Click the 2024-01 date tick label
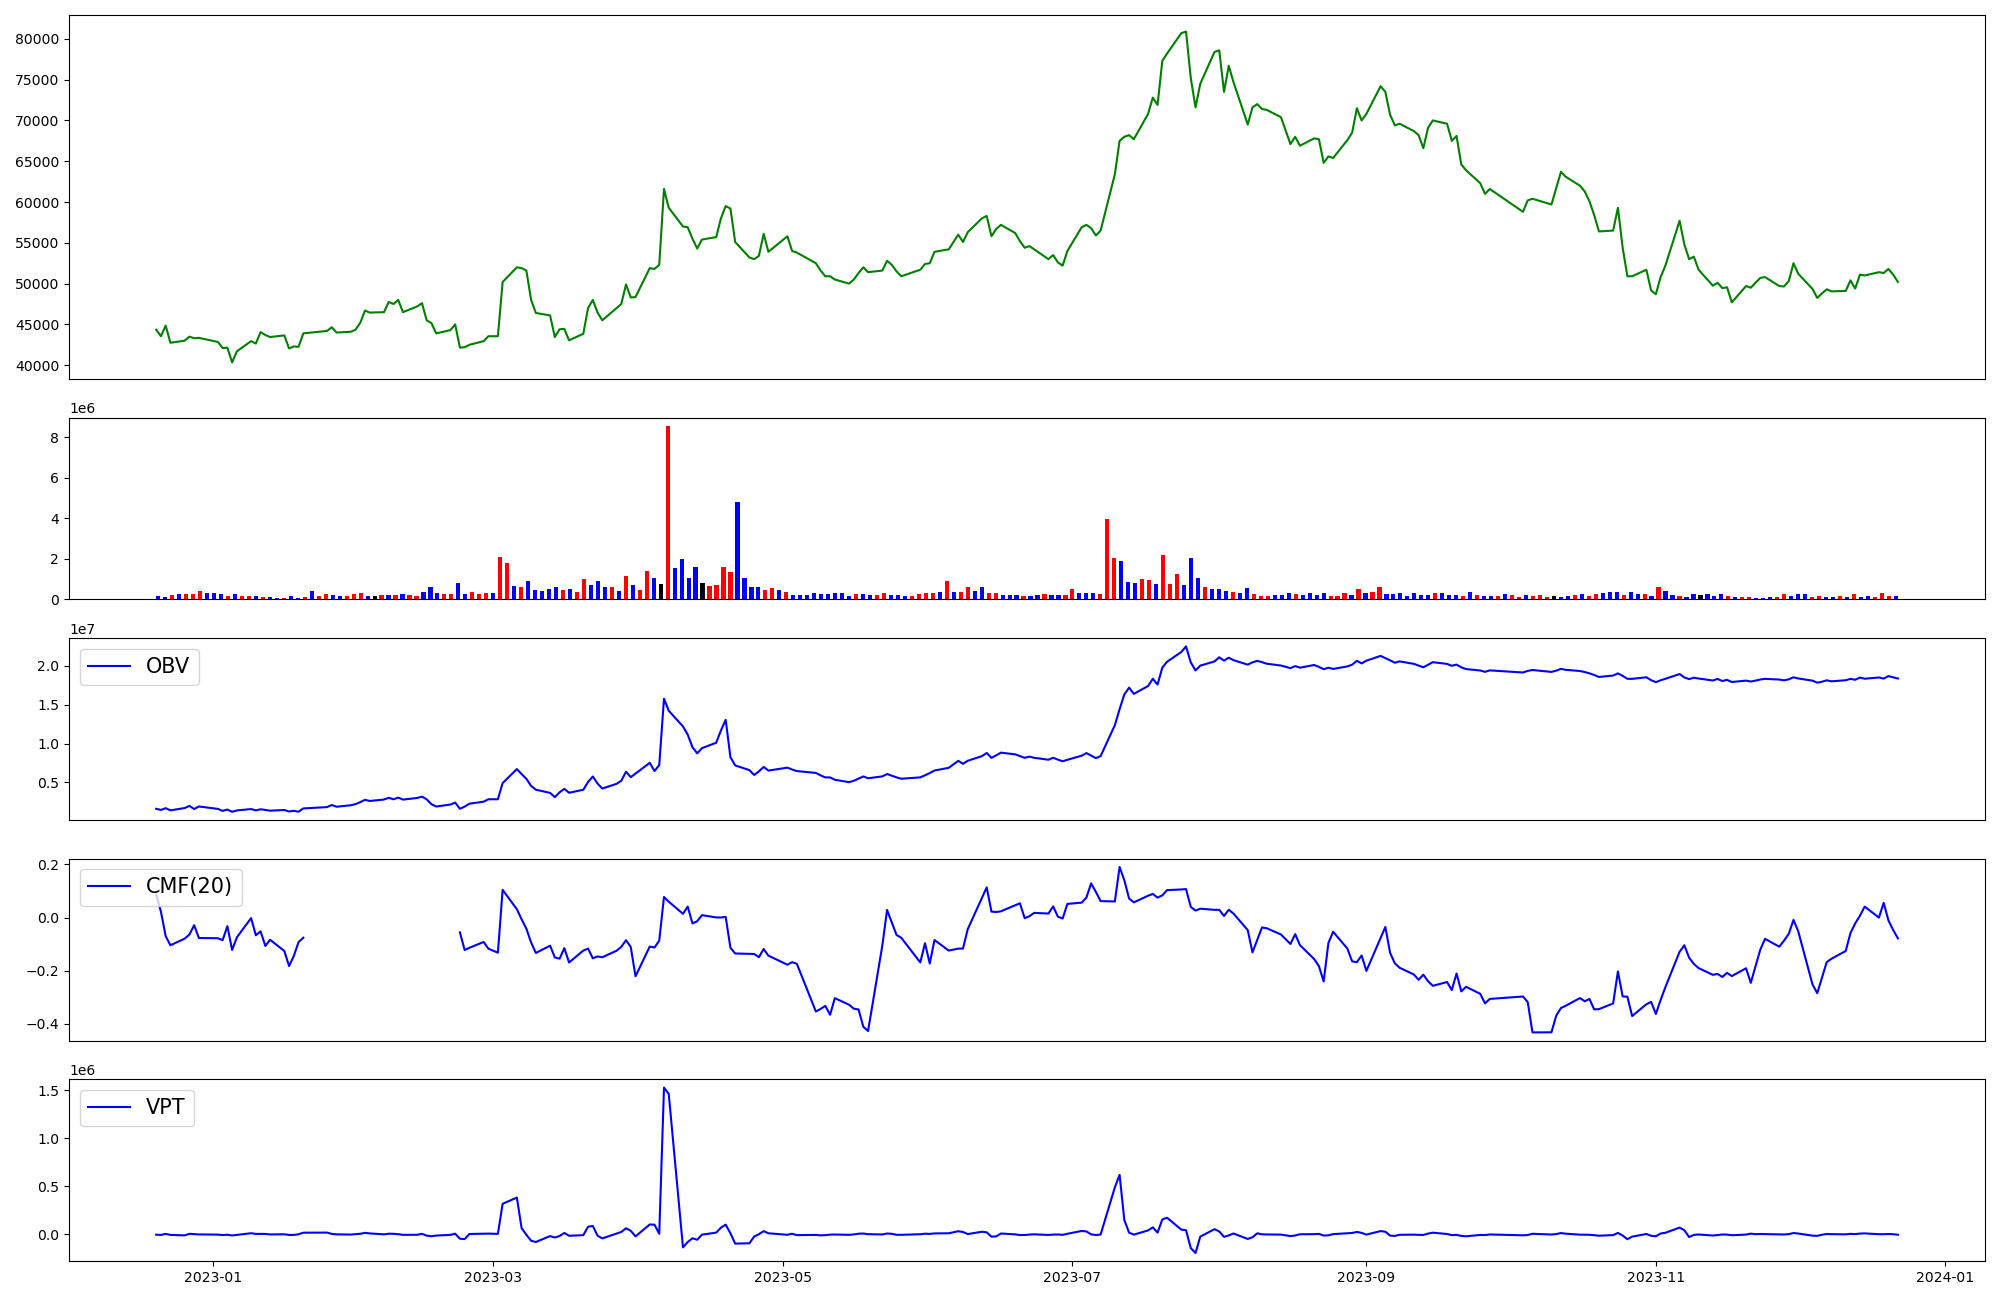 (x=1945, y=1276)
